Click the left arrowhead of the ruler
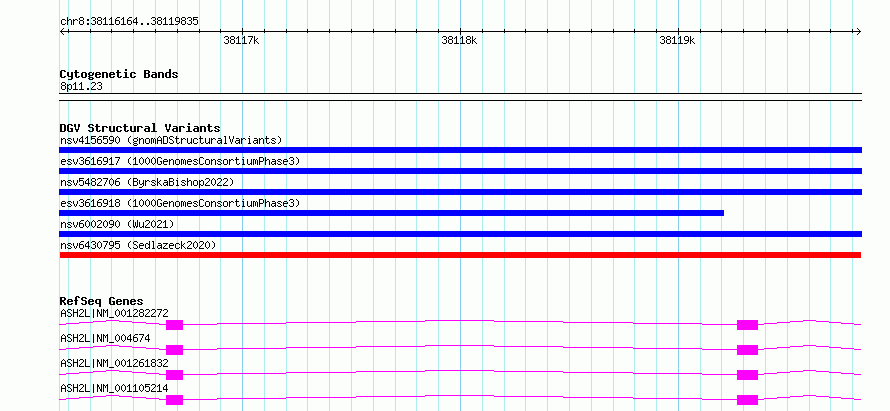This screenshot has height=411, width=890. click(62, 32)
